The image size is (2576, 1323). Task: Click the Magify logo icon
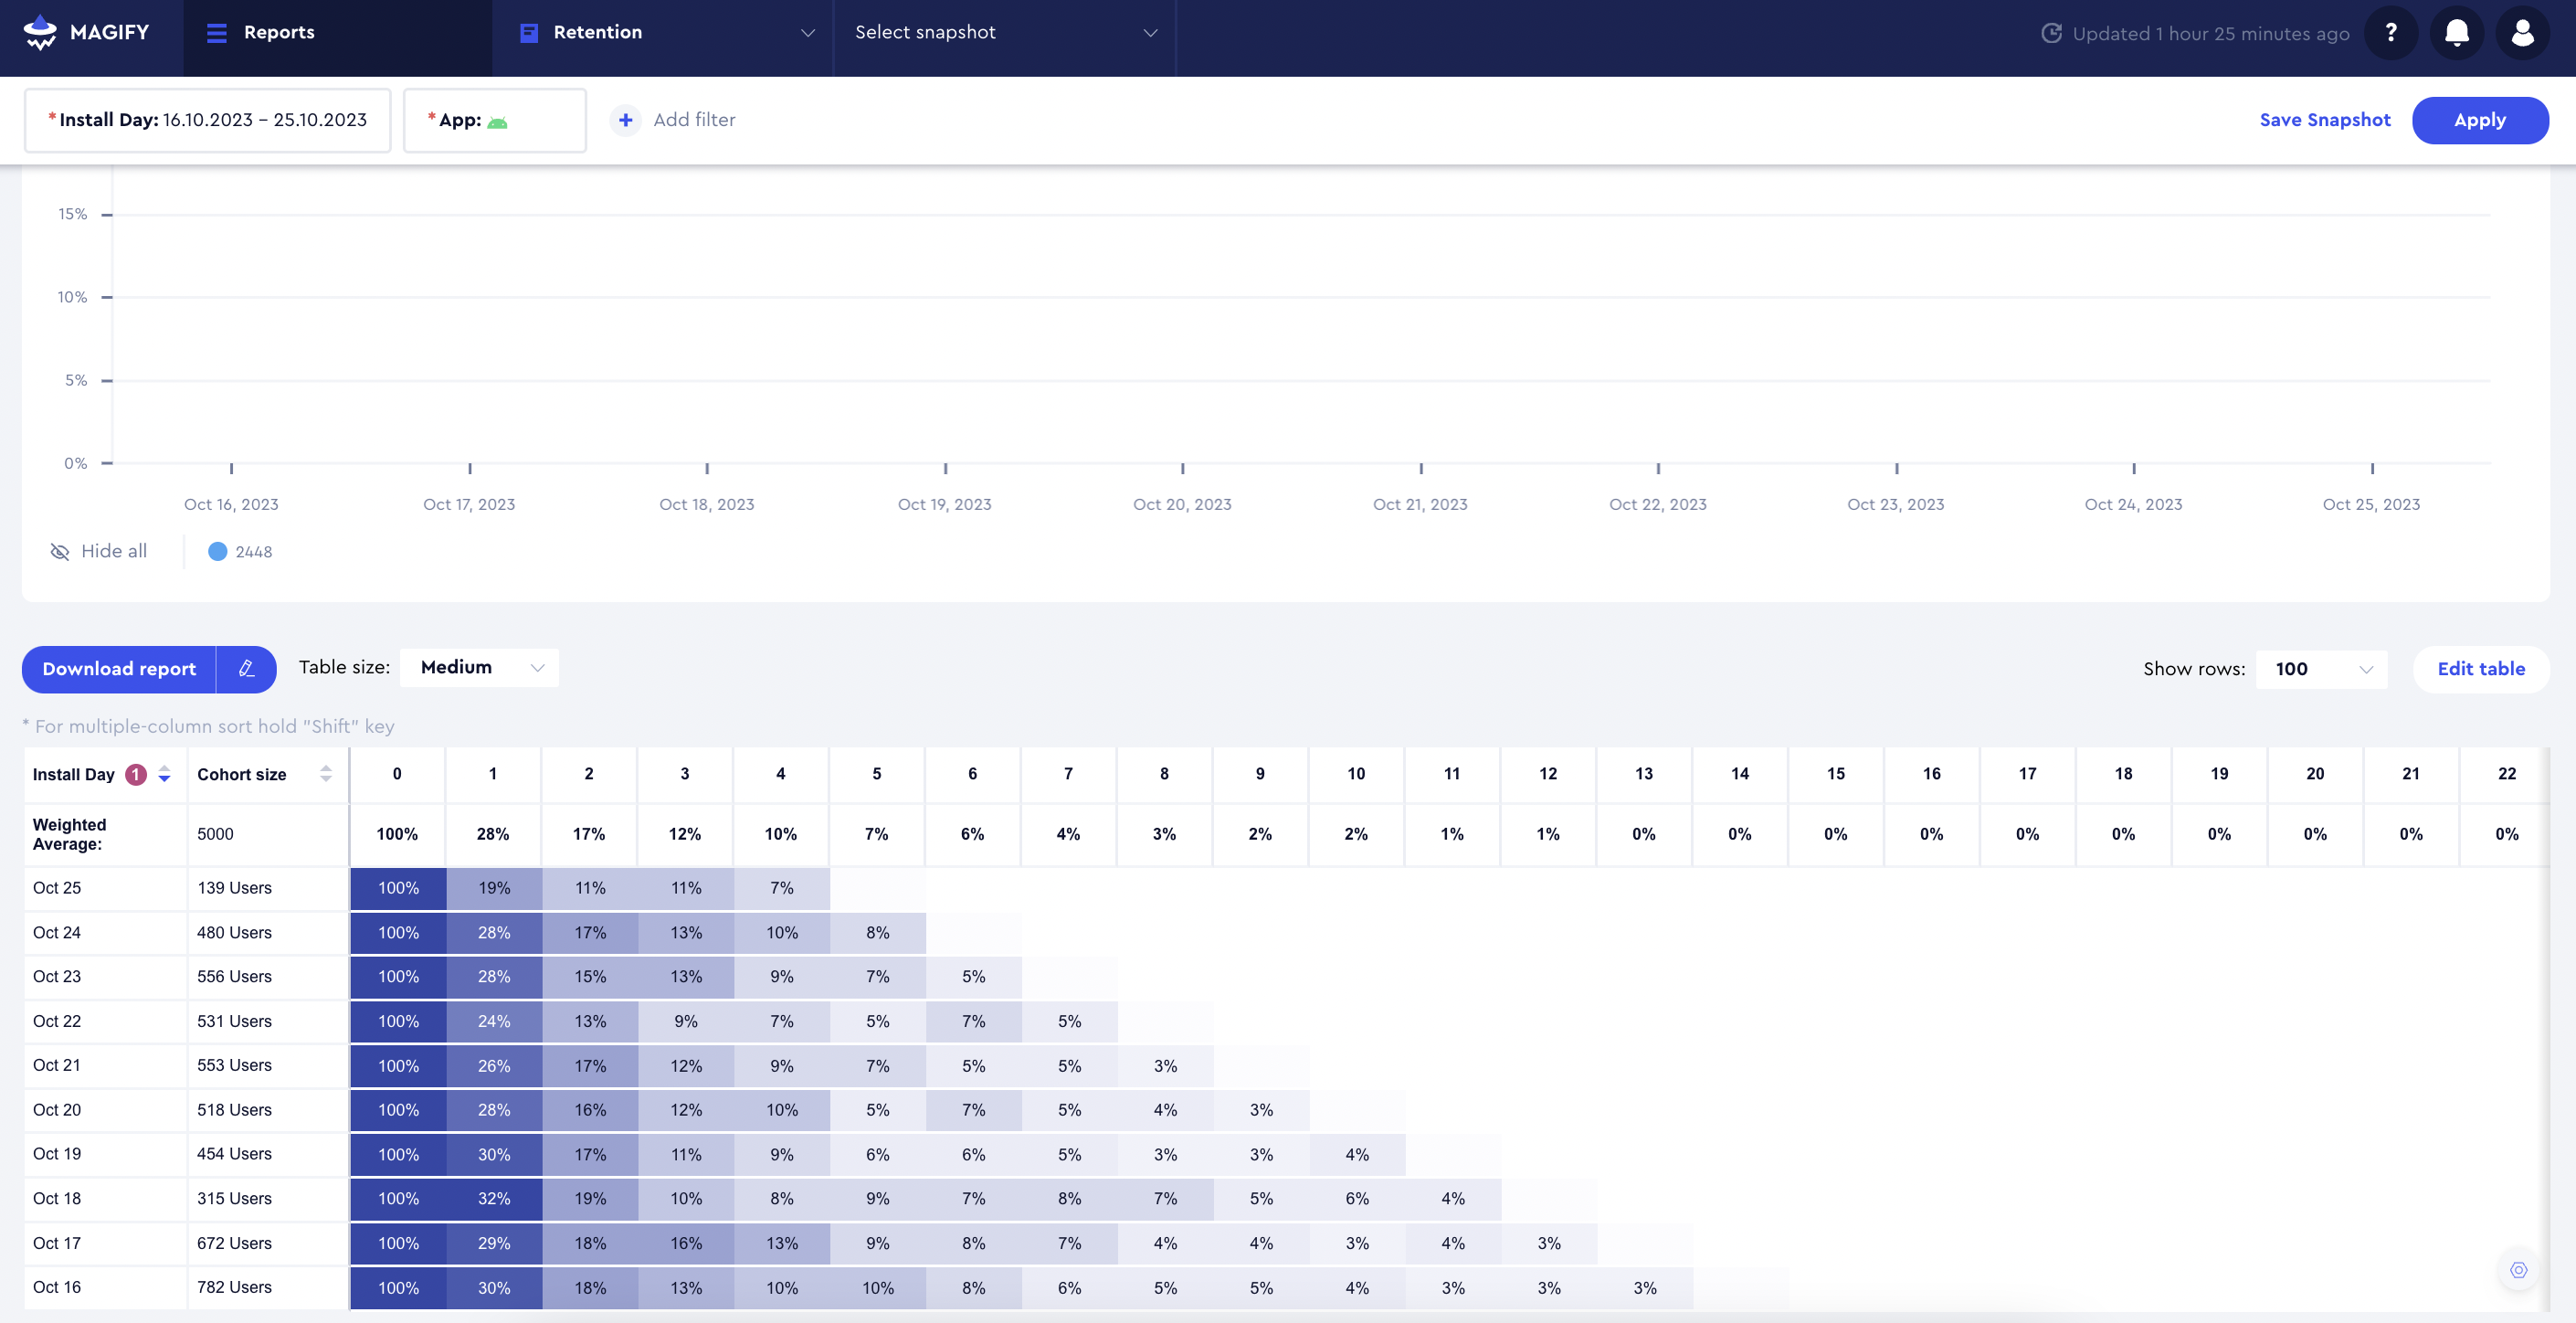point(40,32)
